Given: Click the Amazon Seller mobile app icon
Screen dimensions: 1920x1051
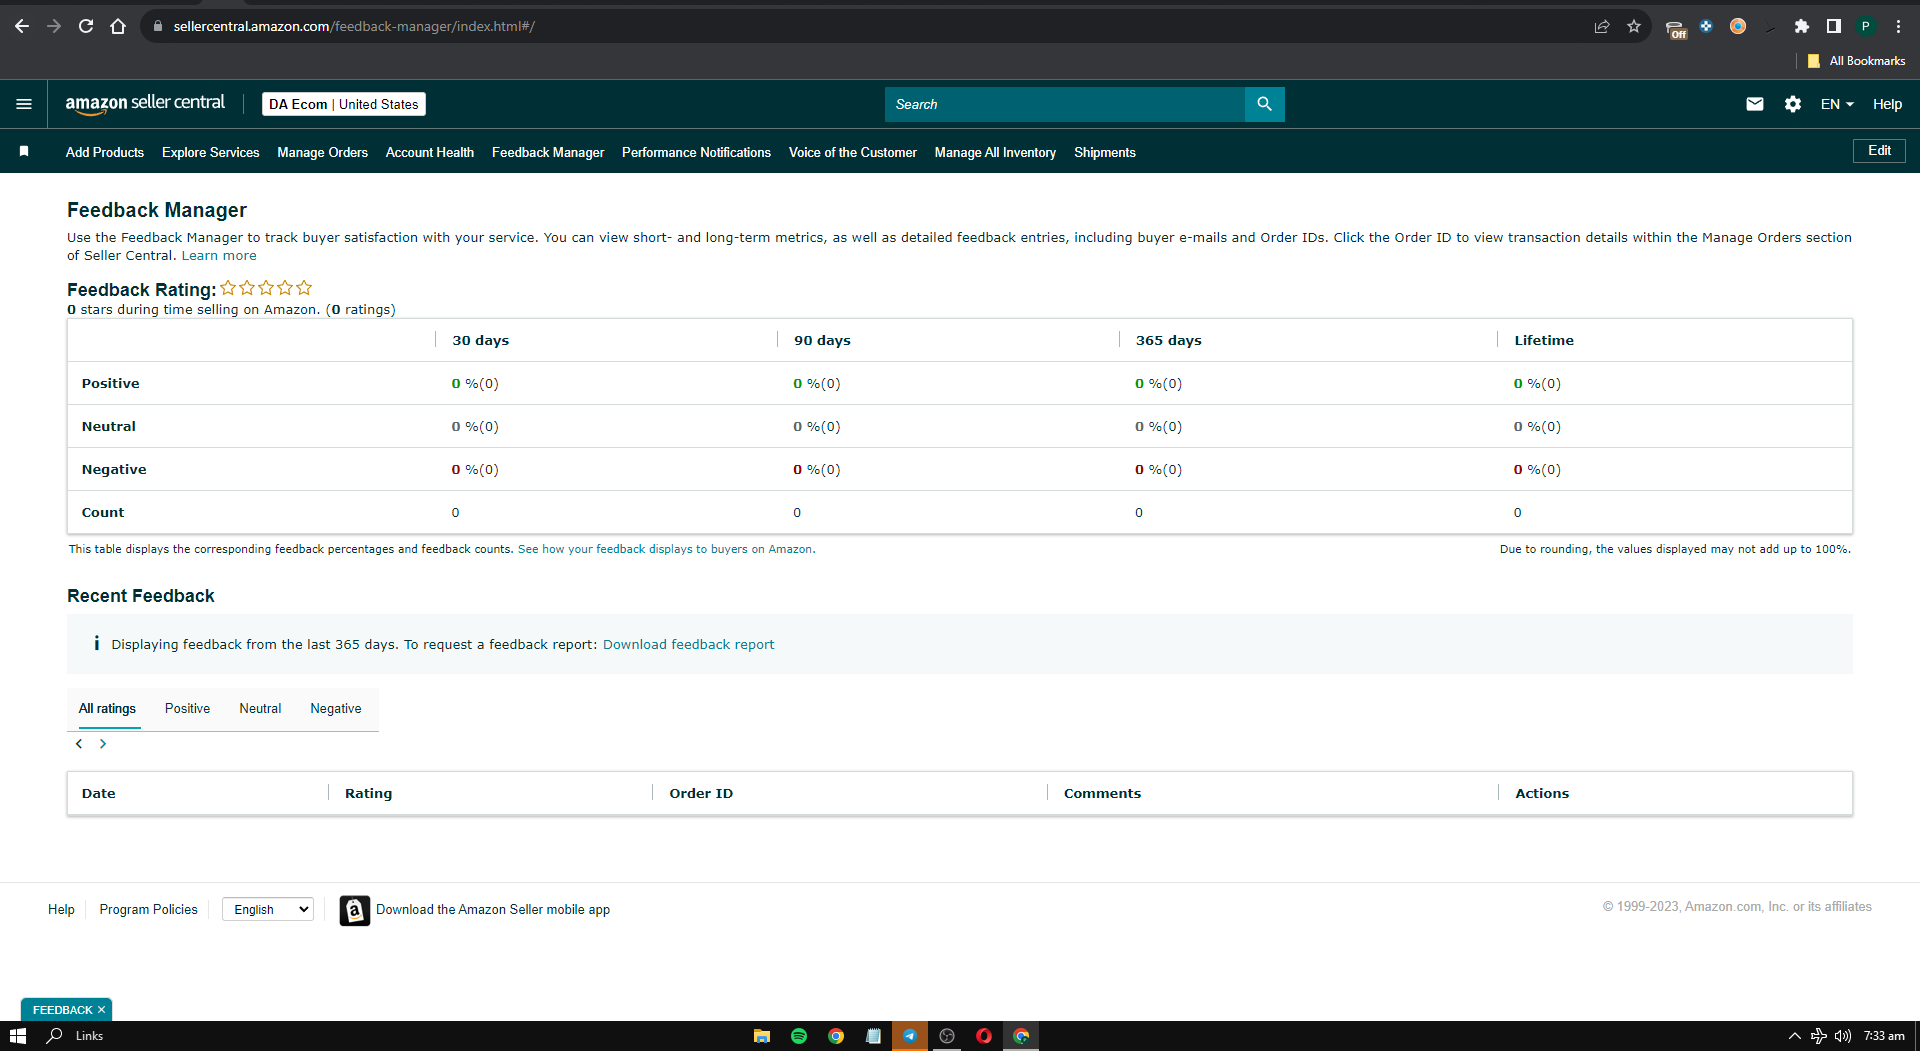Looking at the screenshot, I should [x=355, y=910].
